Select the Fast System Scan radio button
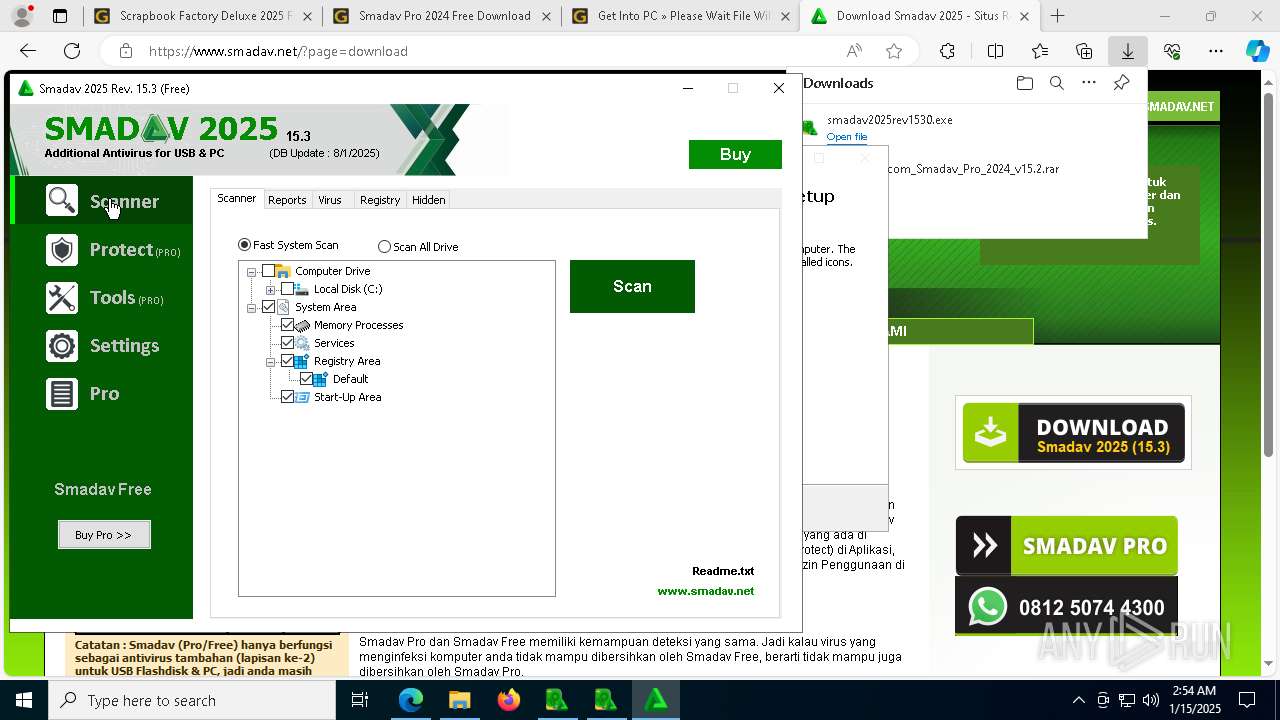The image size is (1280, 720). 244,245
